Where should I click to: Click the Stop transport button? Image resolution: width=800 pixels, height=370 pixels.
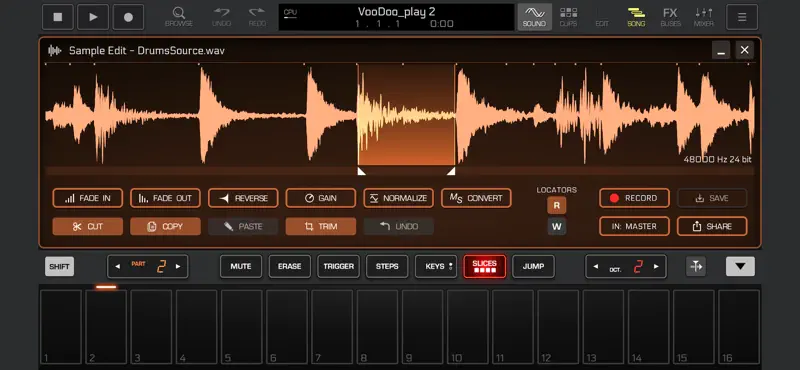pos(58,17)
